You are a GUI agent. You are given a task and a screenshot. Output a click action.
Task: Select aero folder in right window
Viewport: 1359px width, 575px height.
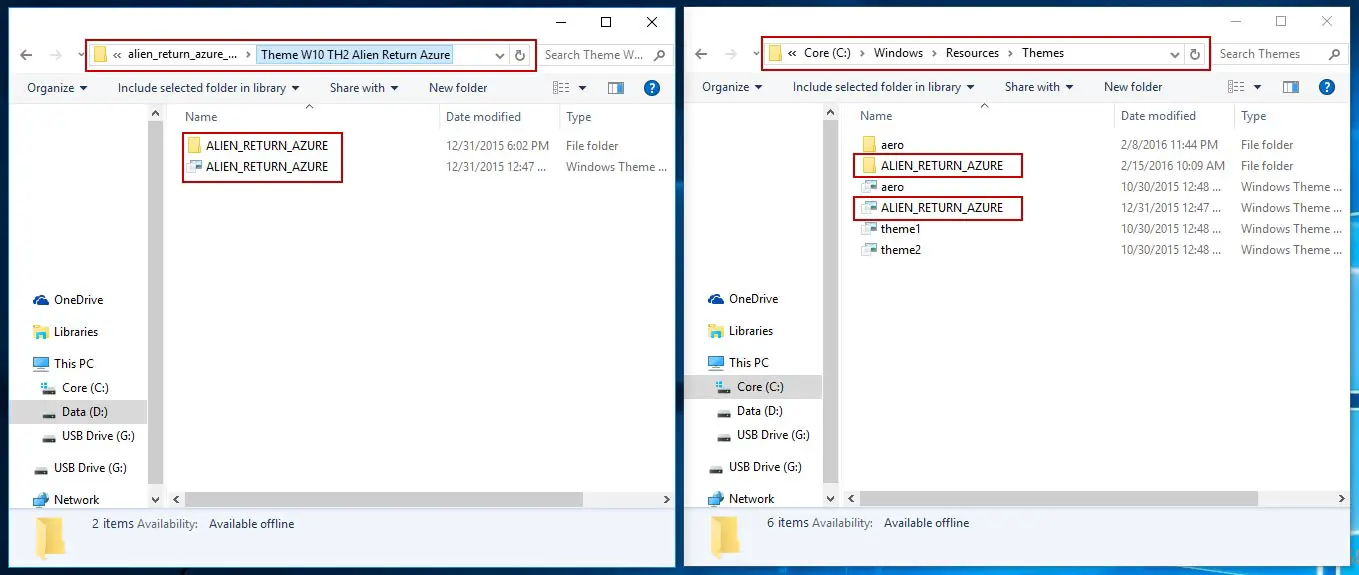click(x=882, y=145)
